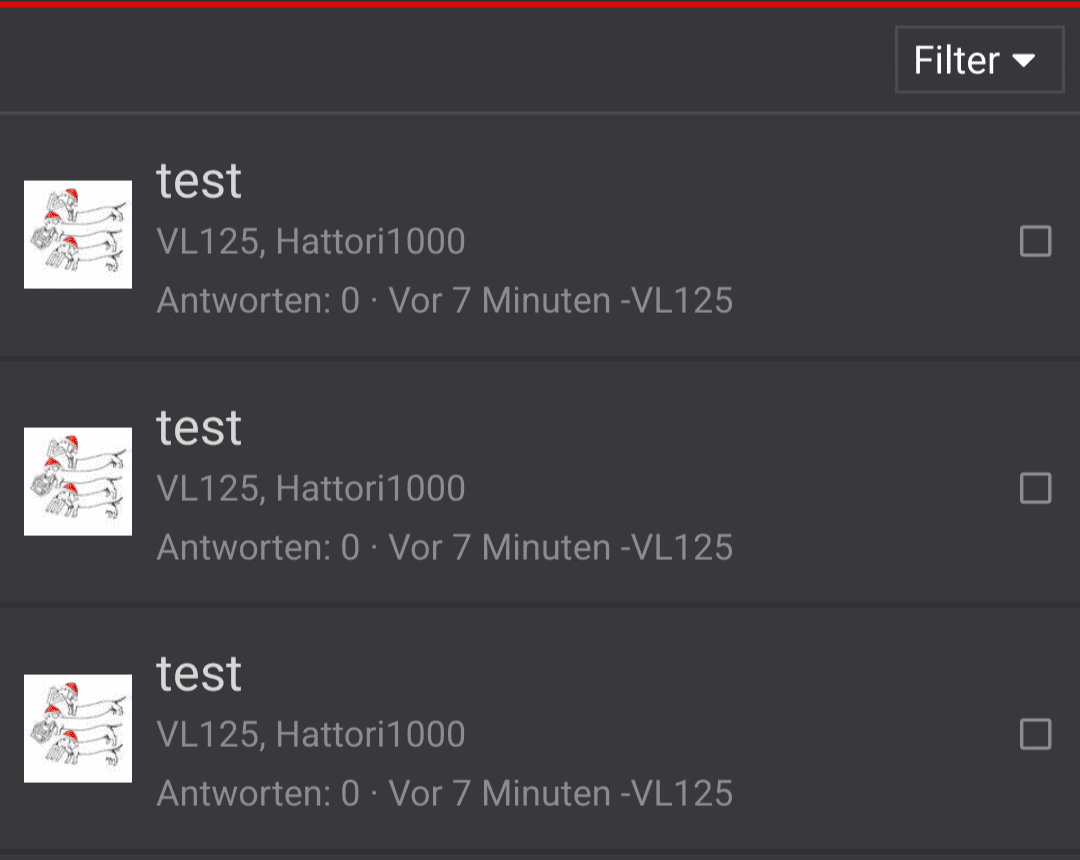This screenshot has width=1080, height=860.
Task: Select the second test conversation's checkbox
Action: point(1035,488)
